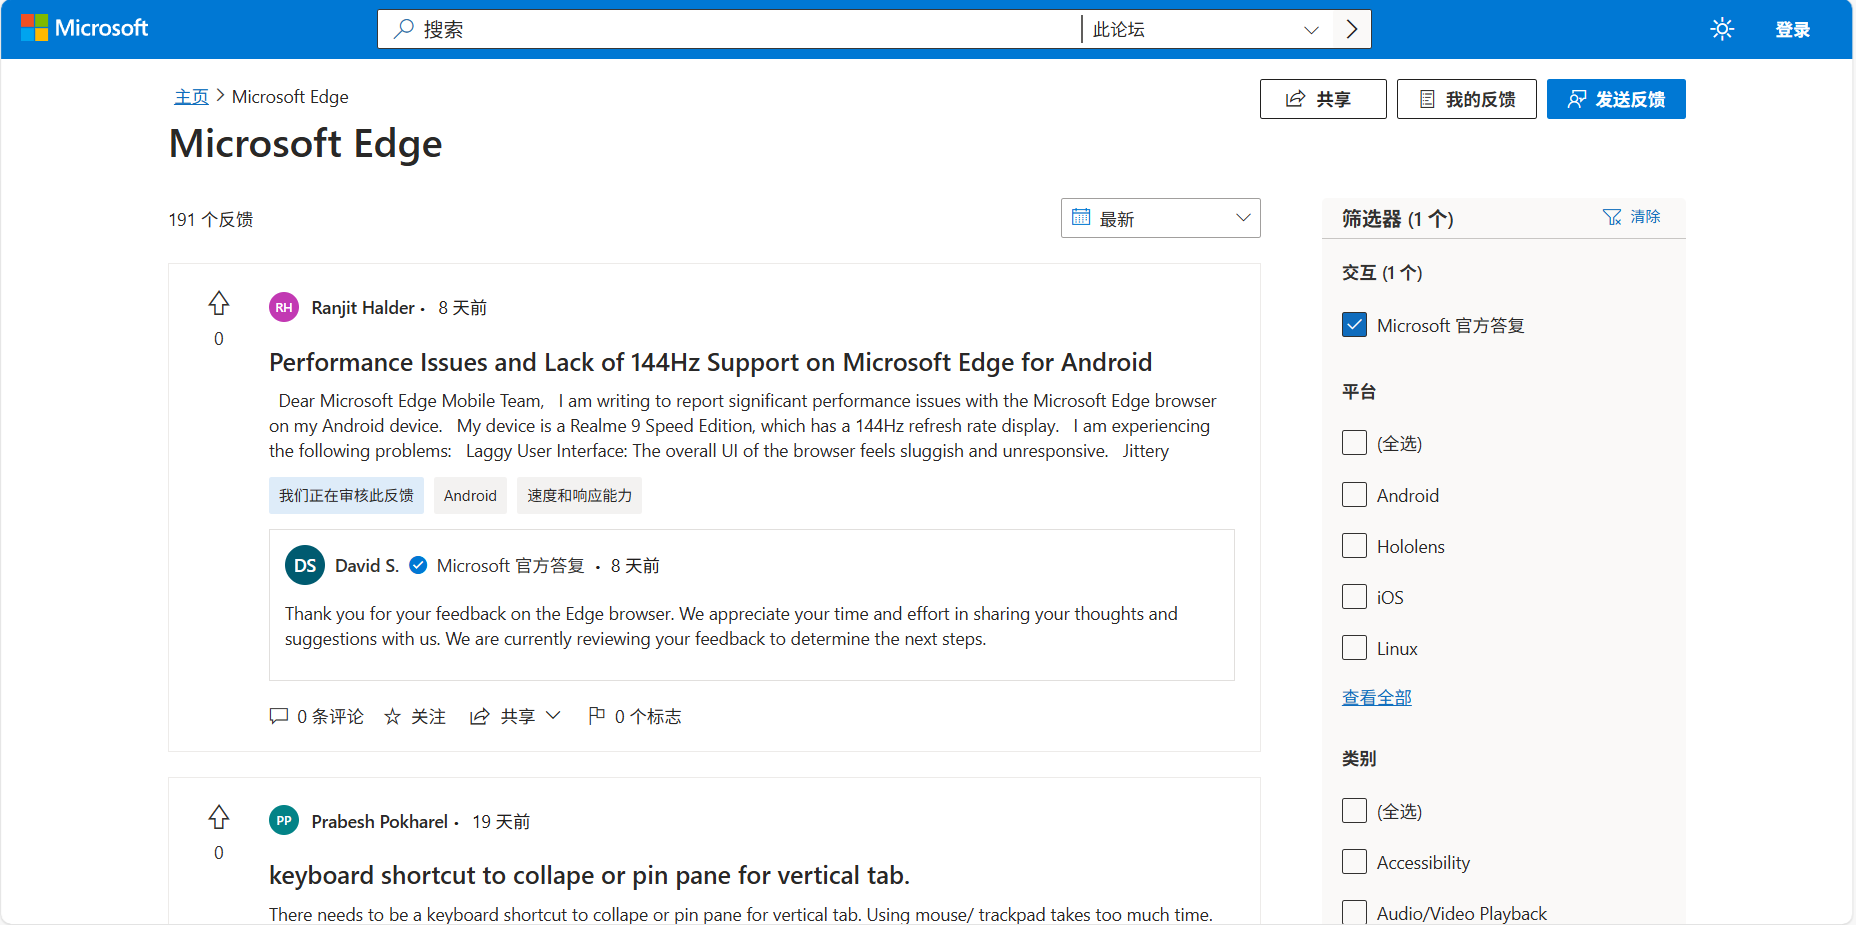Screen dimensions: 1856x925
Task: Click the 0 条评论 comment icon
Action: point(279,716)
